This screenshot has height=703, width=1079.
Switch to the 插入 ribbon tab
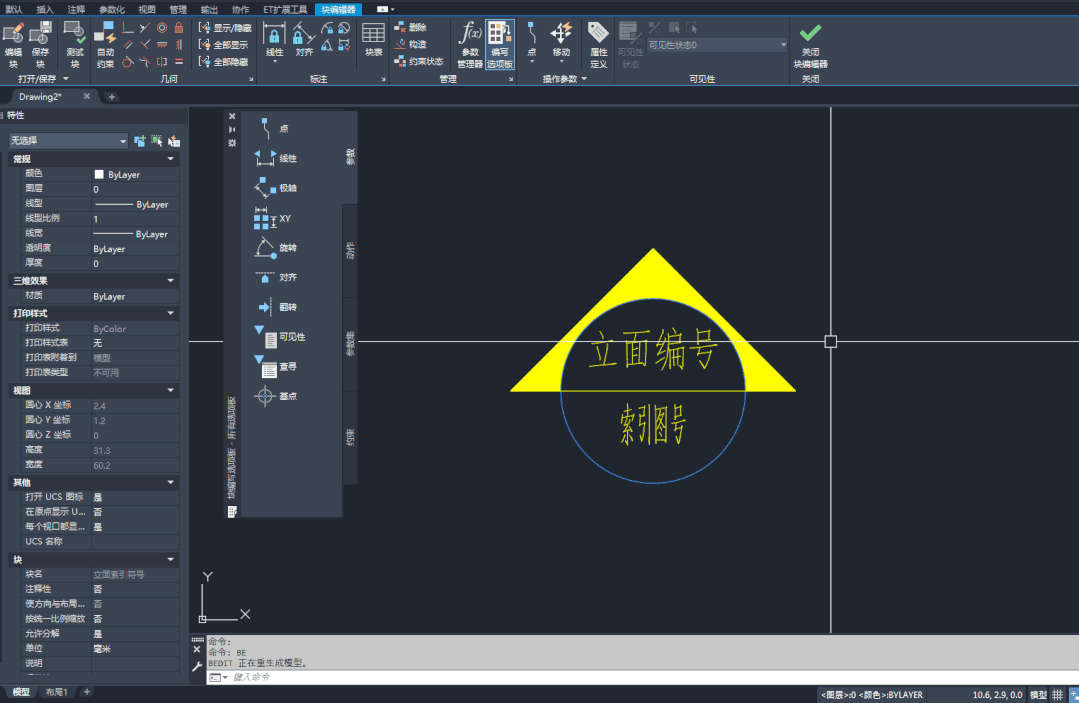click(45, 9)
